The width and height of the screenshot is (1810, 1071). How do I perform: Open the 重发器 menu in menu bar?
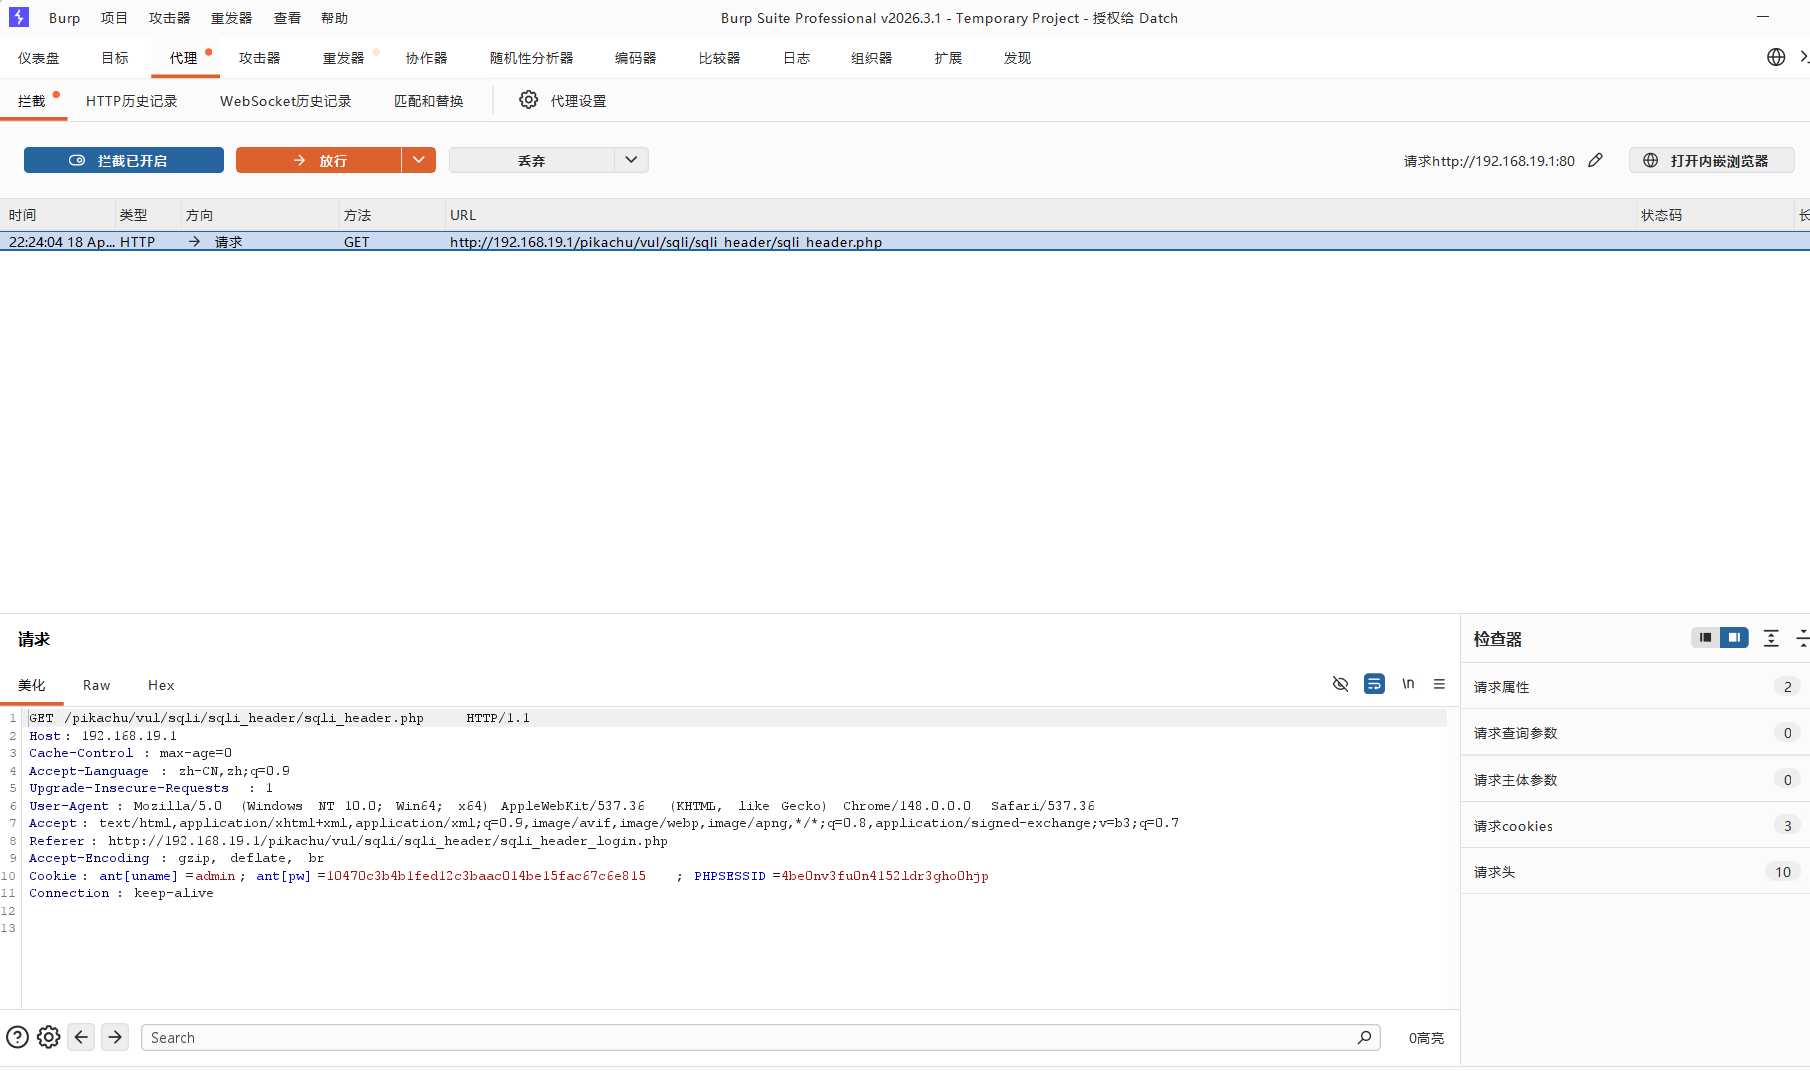pyautogui.click(x=231, y=18)
